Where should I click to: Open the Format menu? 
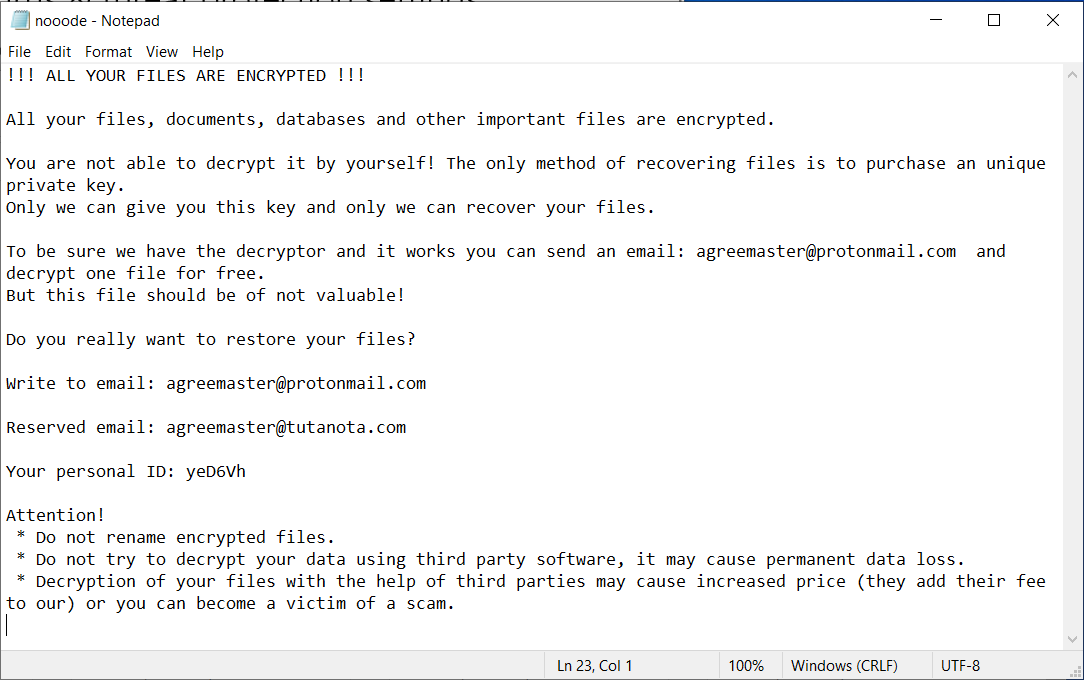(x=108, y=52)
